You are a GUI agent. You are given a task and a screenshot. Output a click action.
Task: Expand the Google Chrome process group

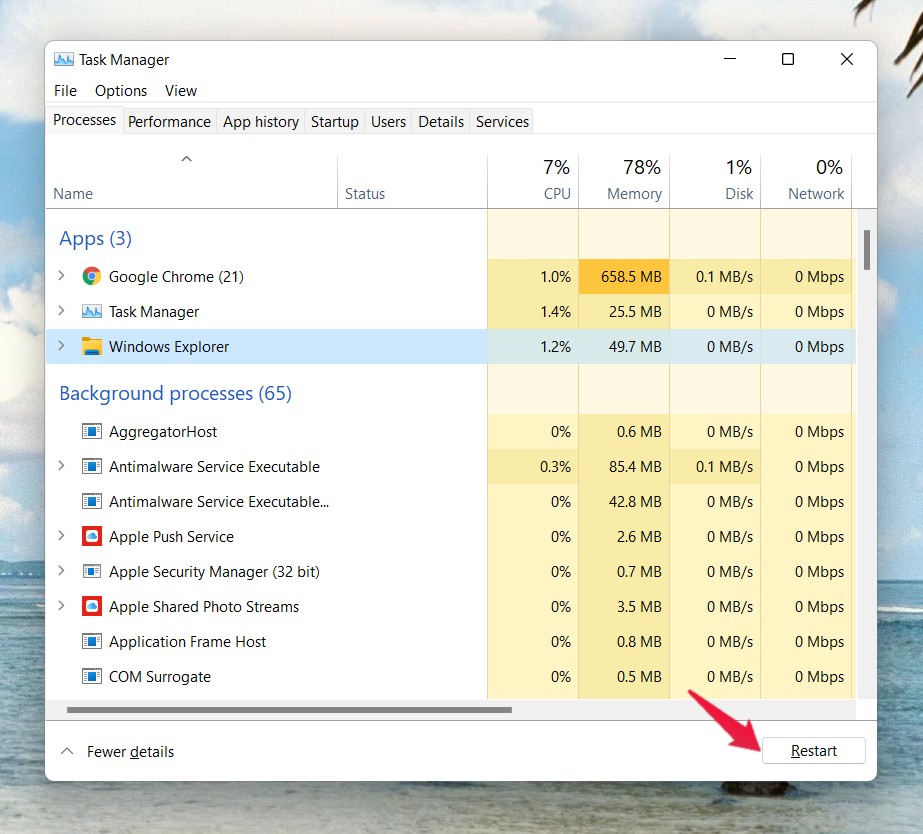click(x=61, y=277)
